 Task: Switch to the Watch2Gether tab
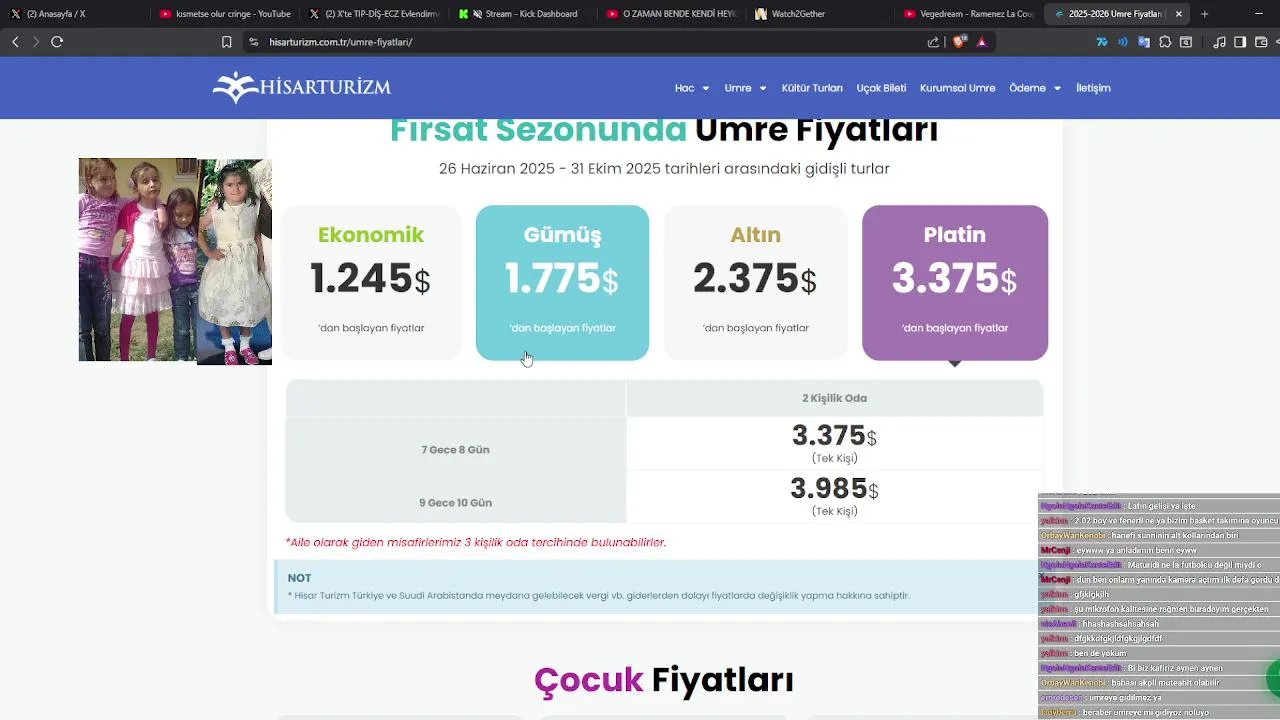[820, 14]
